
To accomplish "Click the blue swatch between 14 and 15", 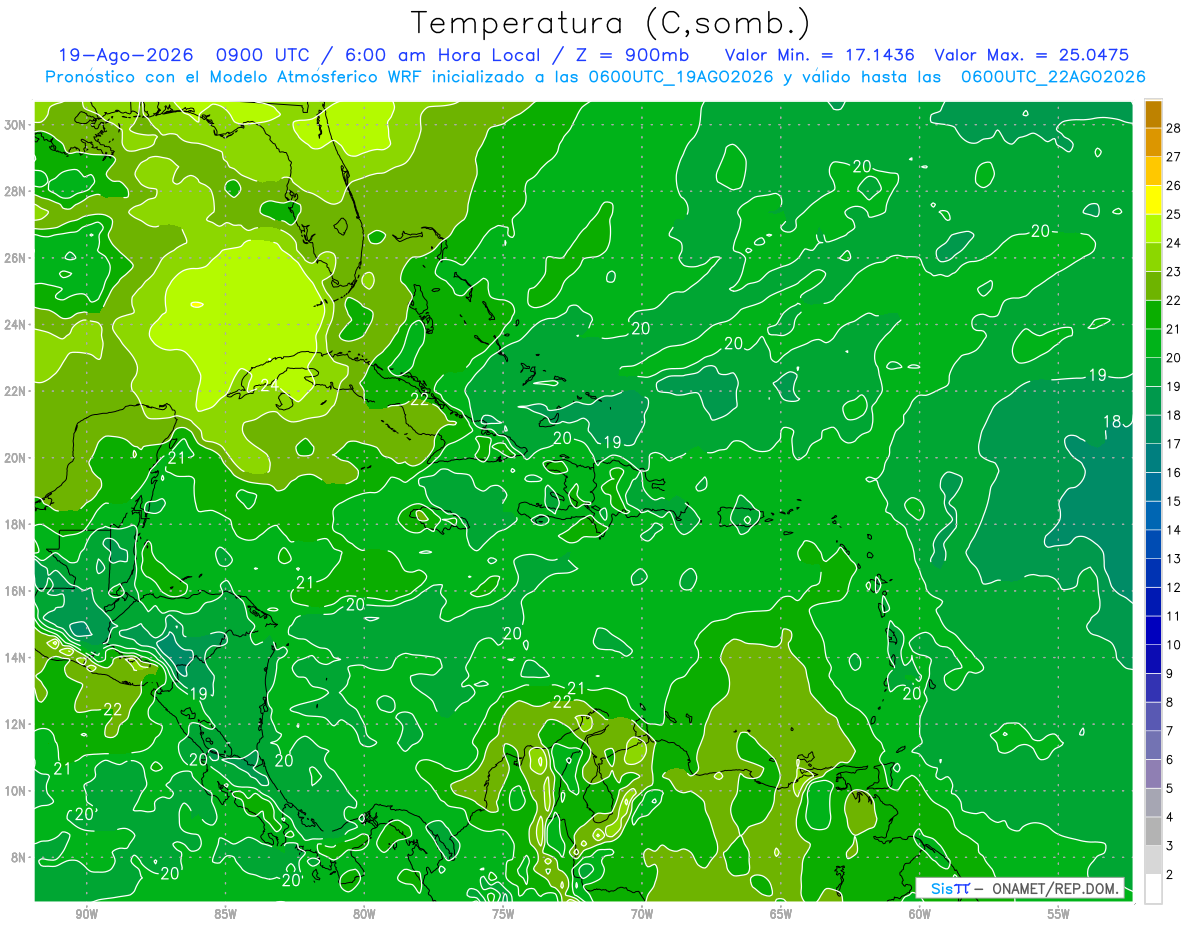I will coord(1153,515).
